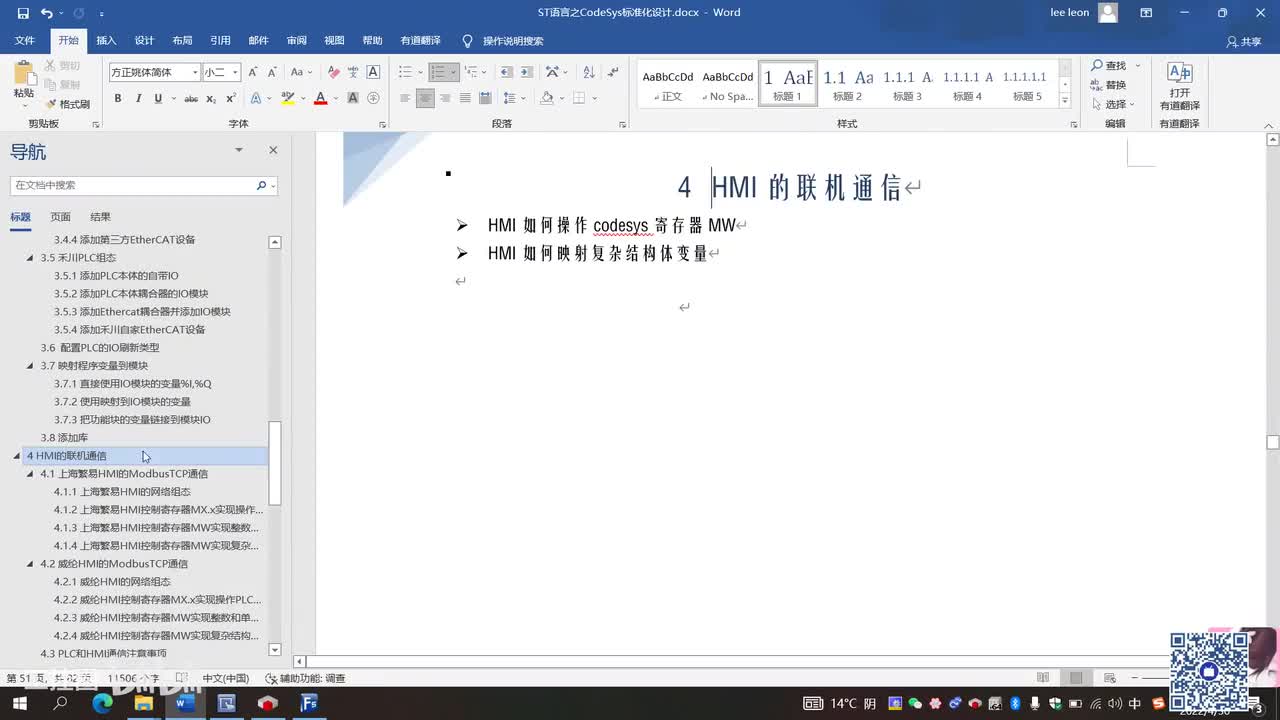Image resolution: width=1280 pixels, height=720 pixels.
Task: Collapse the 3.5 禾川PLC组态 heading
Action: point(30,258)
